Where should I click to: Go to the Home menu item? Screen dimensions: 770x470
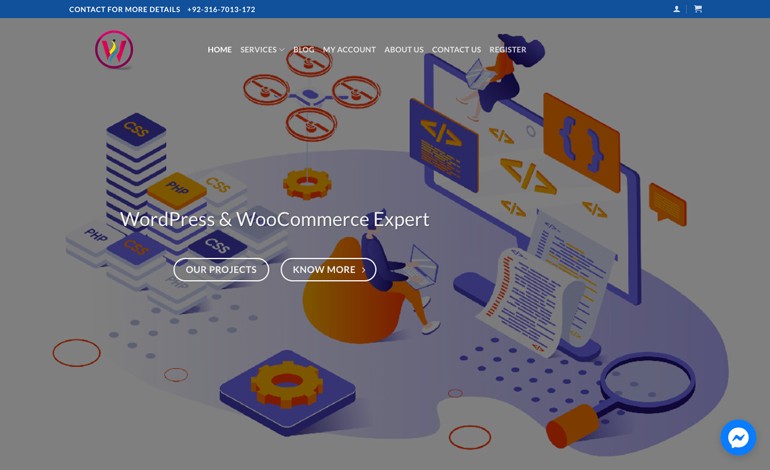point(220,50)
